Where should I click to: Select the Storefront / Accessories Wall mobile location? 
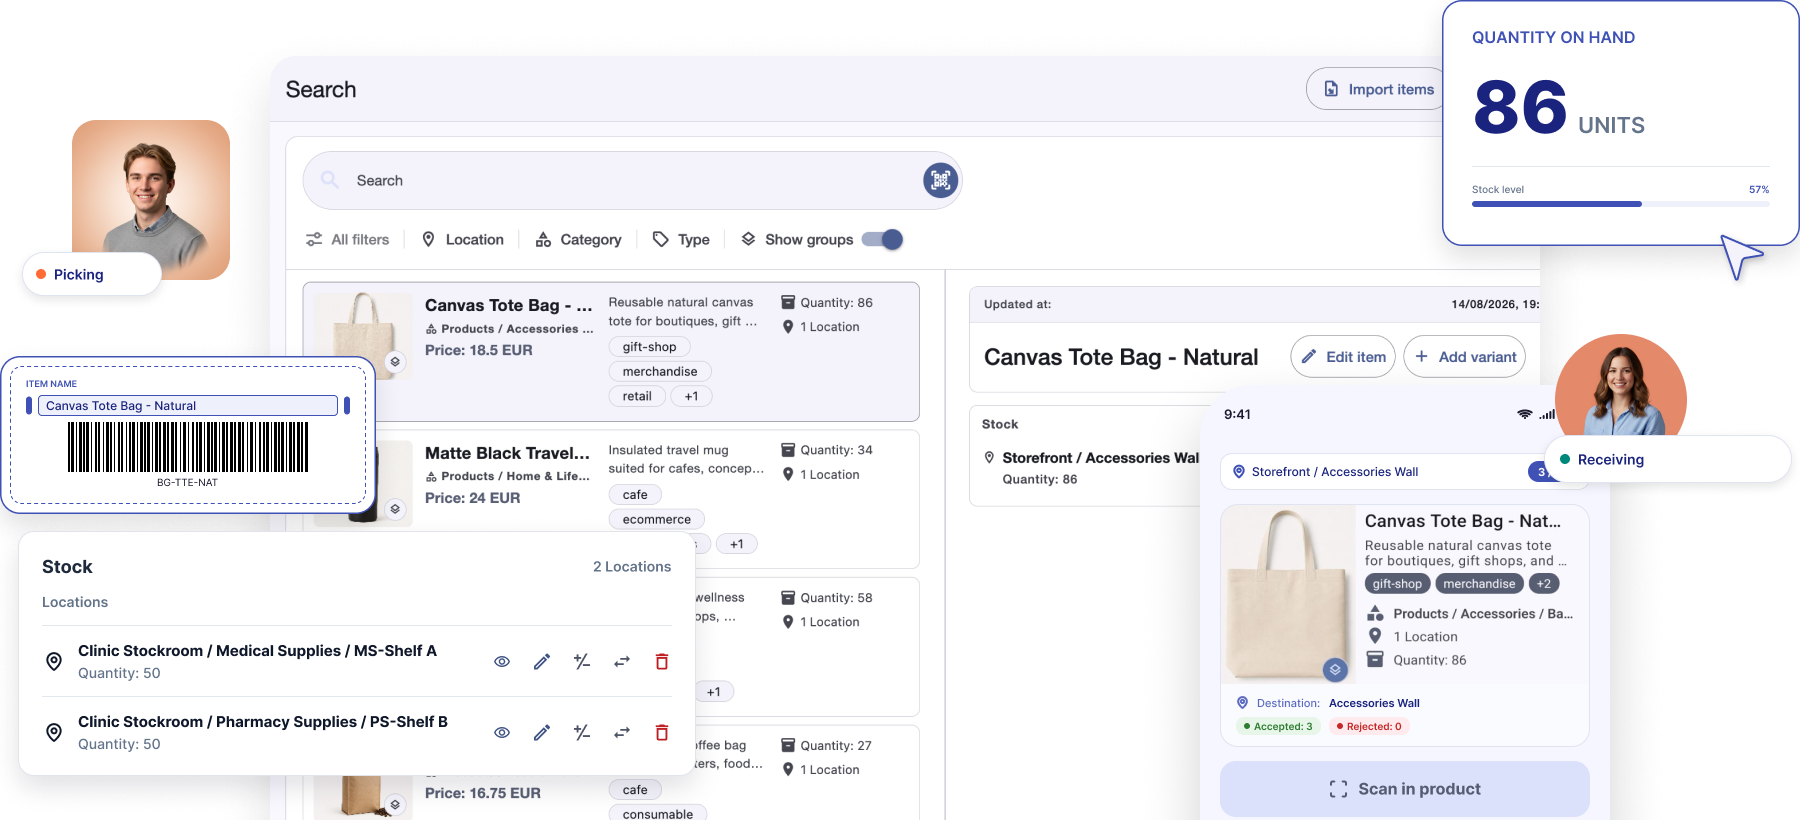1385,472
